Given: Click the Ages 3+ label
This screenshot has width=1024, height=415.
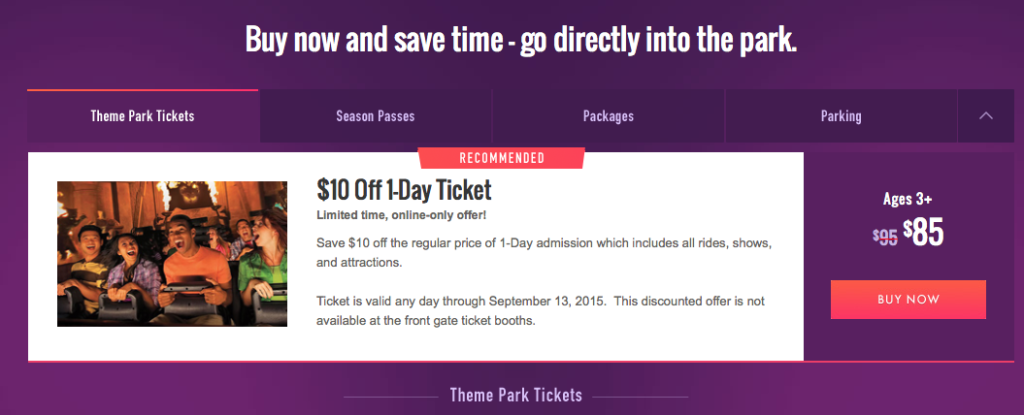Looking at the screenshot, I should point(908,199).
